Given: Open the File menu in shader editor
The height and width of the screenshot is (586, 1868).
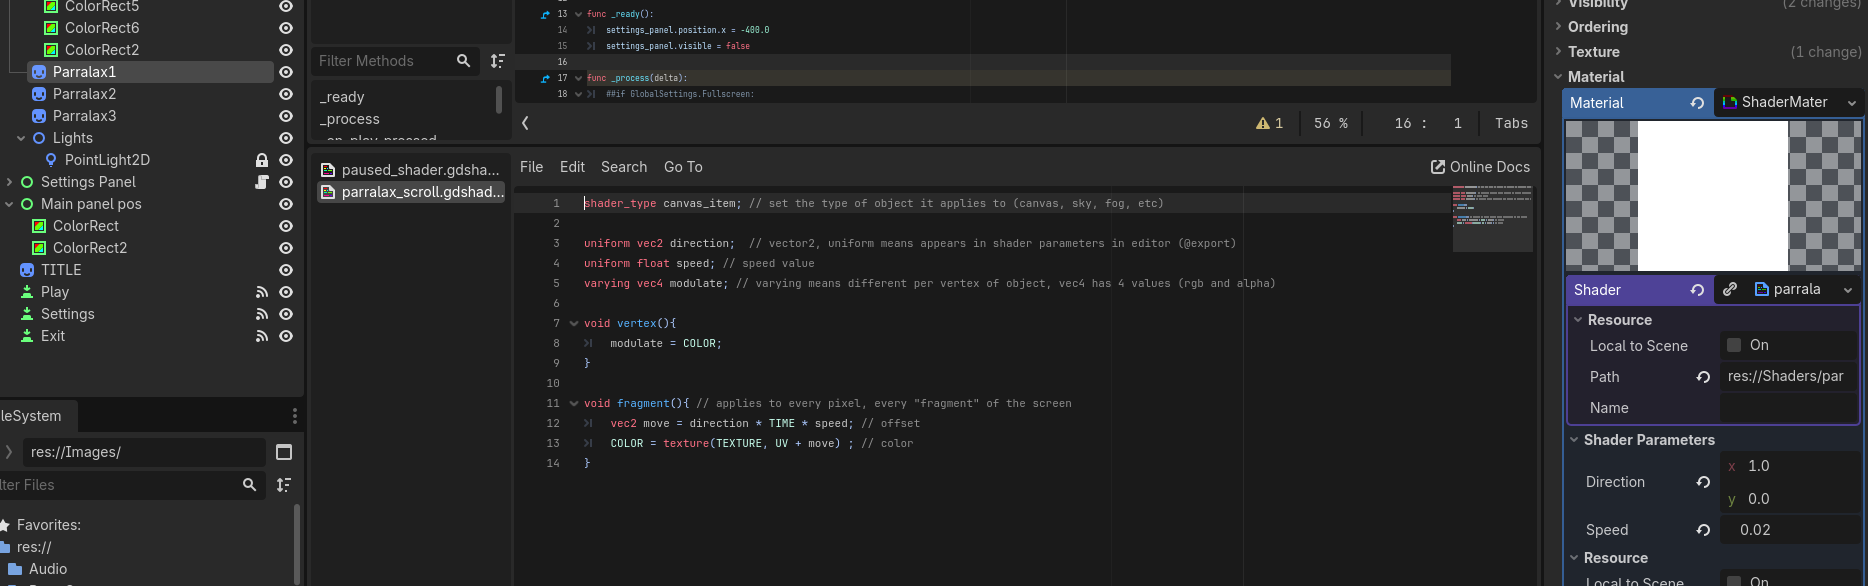Looking at the screenshot, I should [x=531, y=167].
